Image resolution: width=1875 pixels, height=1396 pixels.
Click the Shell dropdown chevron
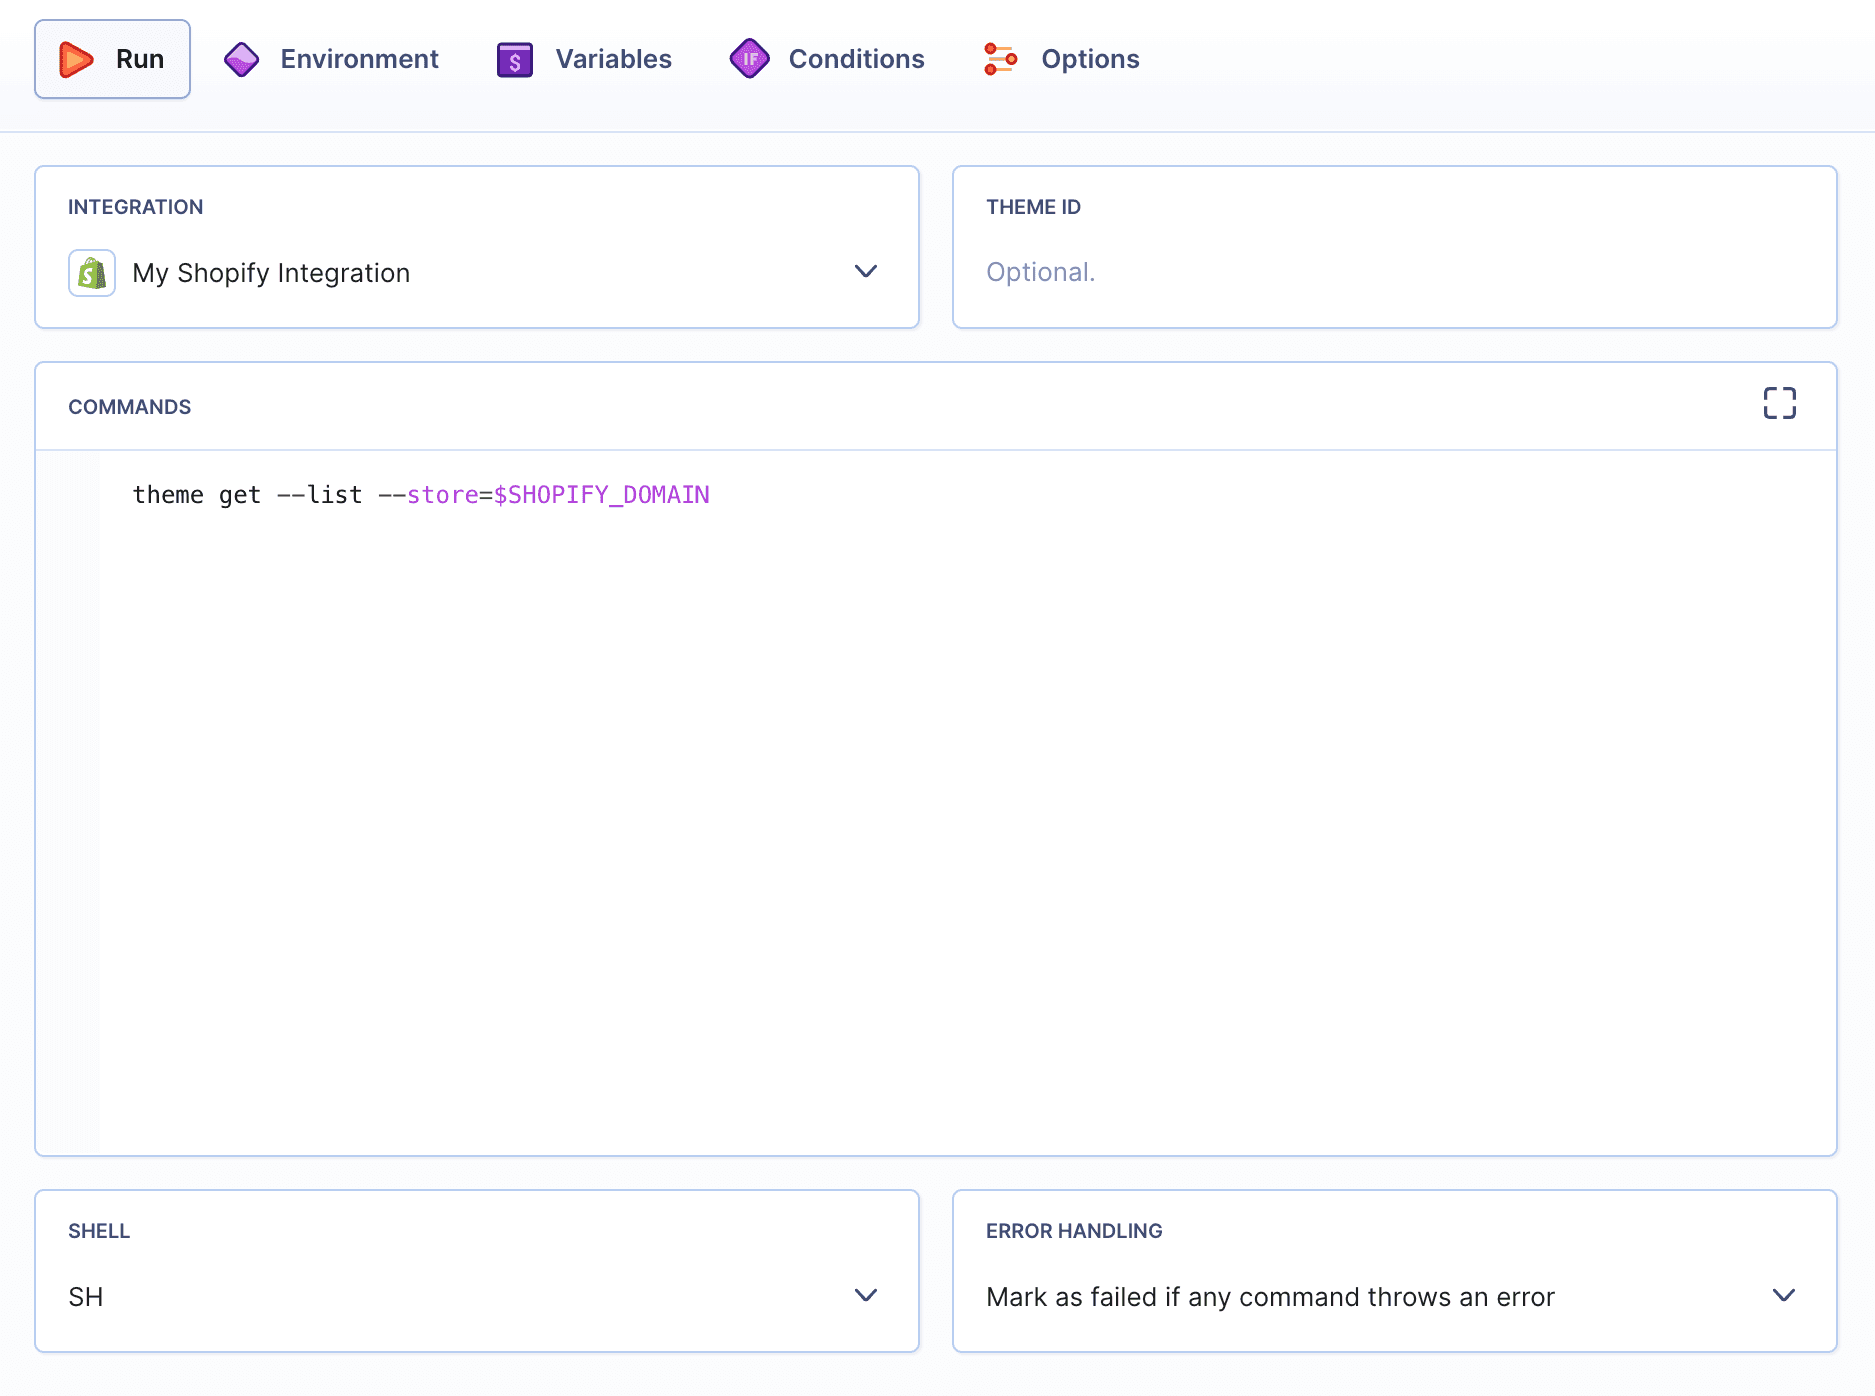click(x=866, y=1296)
